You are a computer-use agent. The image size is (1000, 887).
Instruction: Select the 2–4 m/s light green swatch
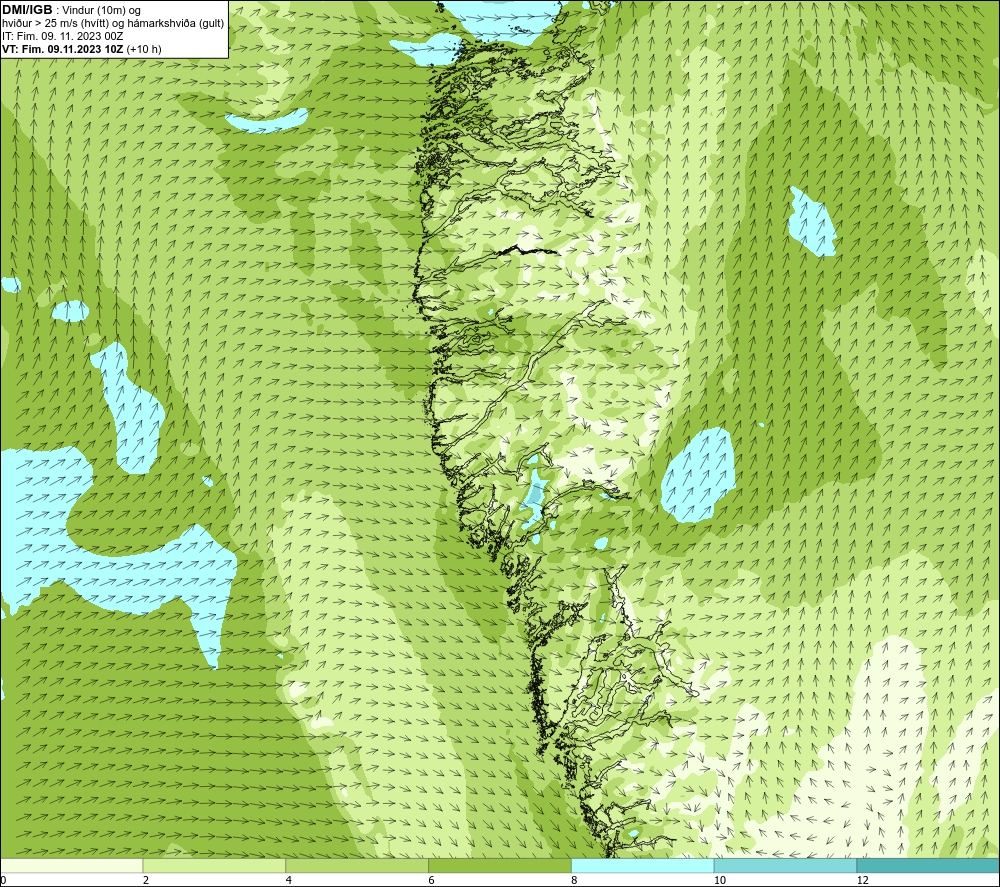pyautogui.click(x=214, y=865)
